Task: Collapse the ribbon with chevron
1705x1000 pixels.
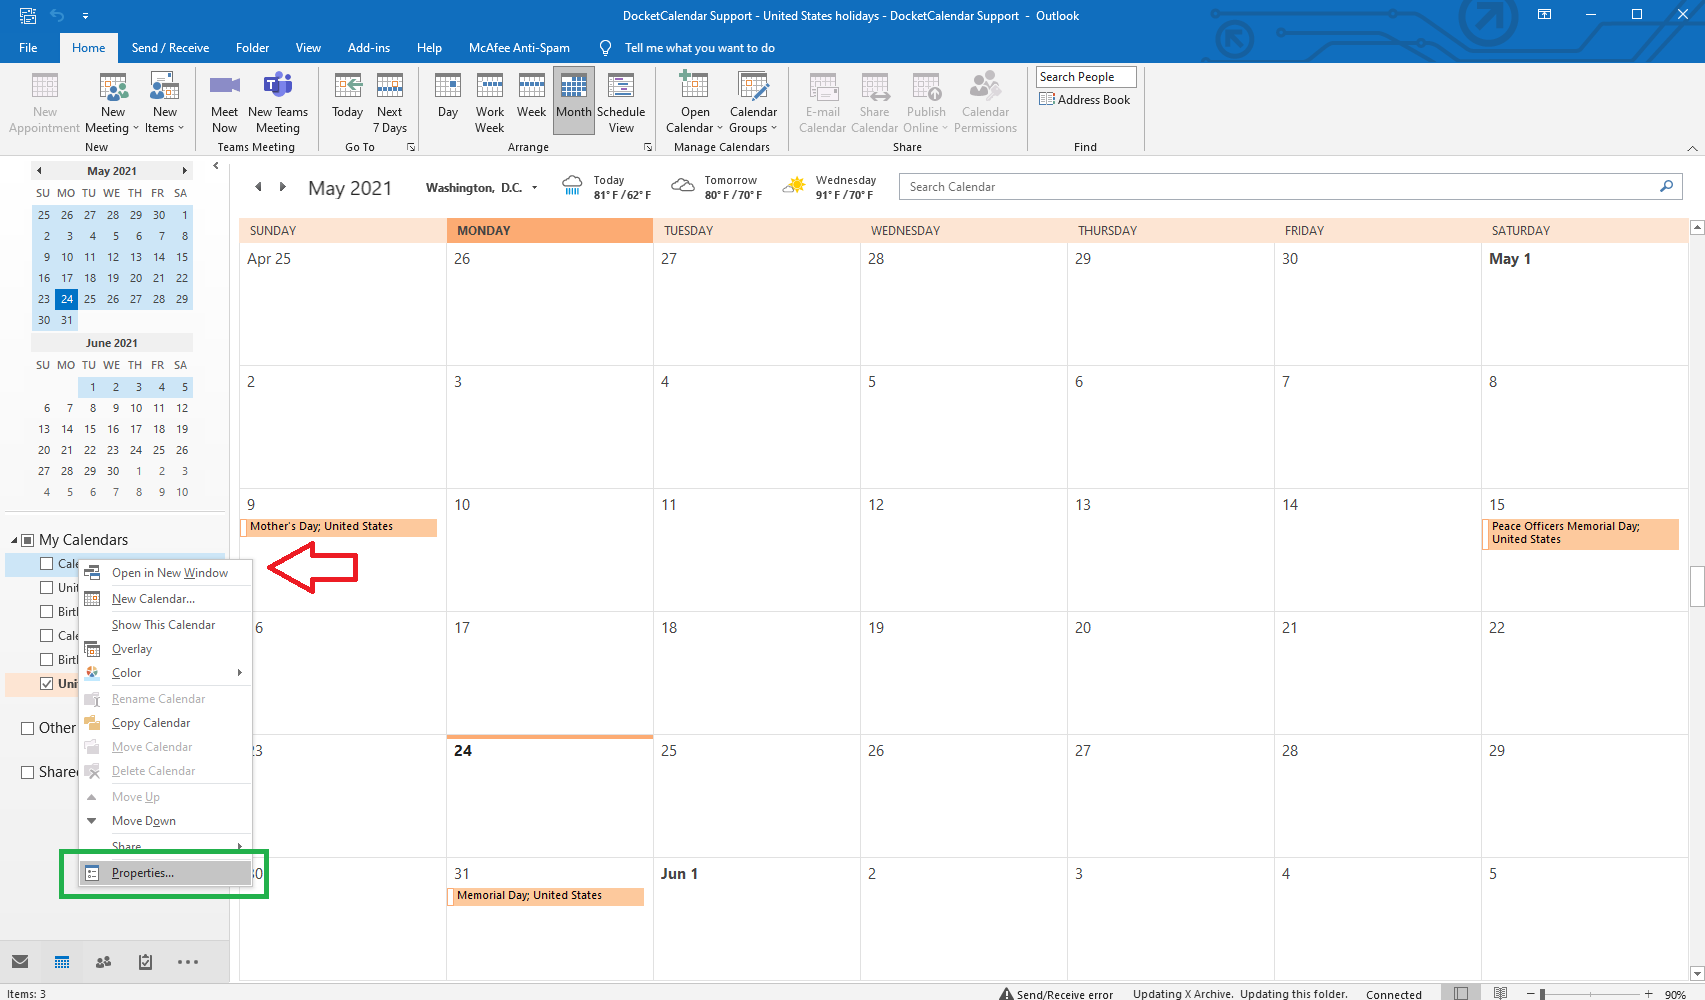Action: [1692, 148]
